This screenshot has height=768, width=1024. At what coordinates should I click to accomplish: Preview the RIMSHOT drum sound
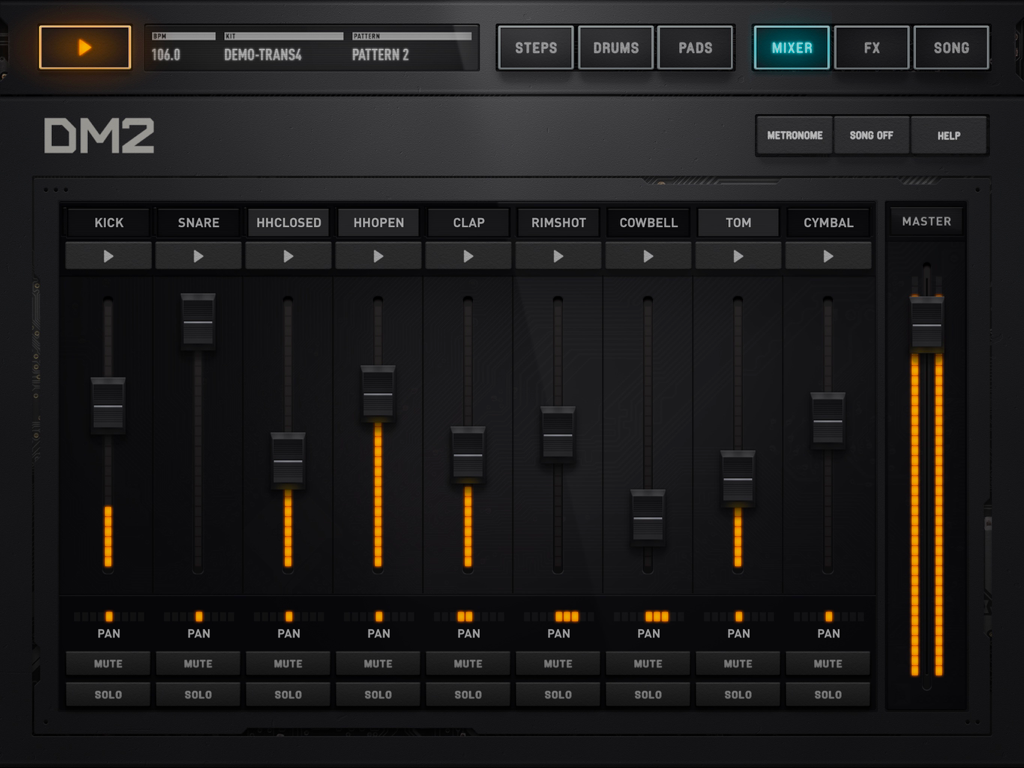[x=558, y=255]
